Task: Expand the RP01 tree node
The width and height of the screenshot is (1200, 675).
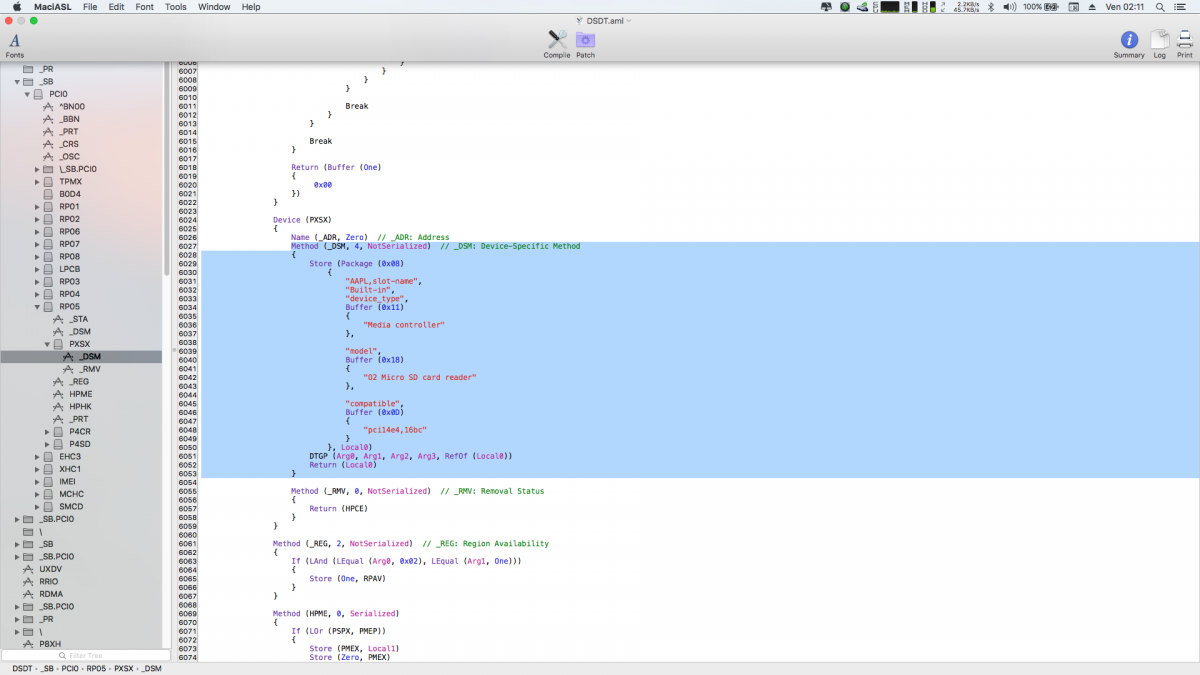Action: click(x=37, y=207)
